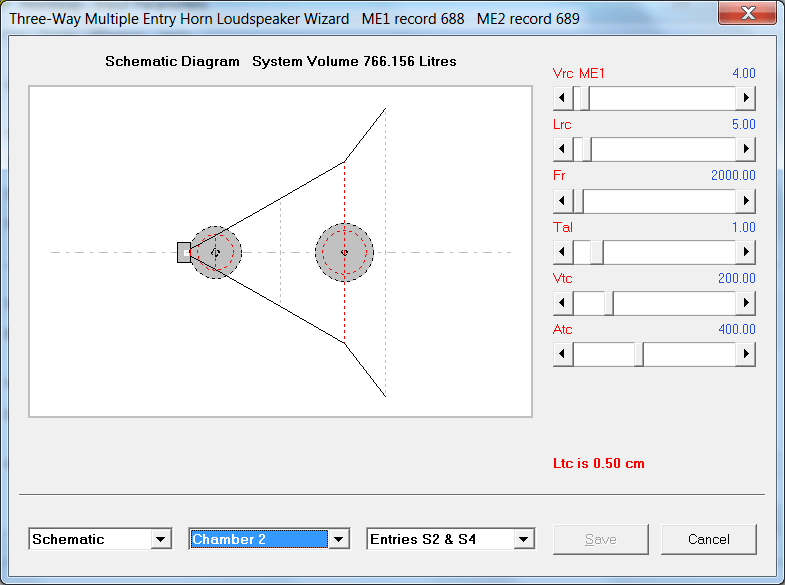Increase Fr using its right arrow
The width and height of the screenshot is (785, 585).
pyautogui.click(x=745, y=201)
